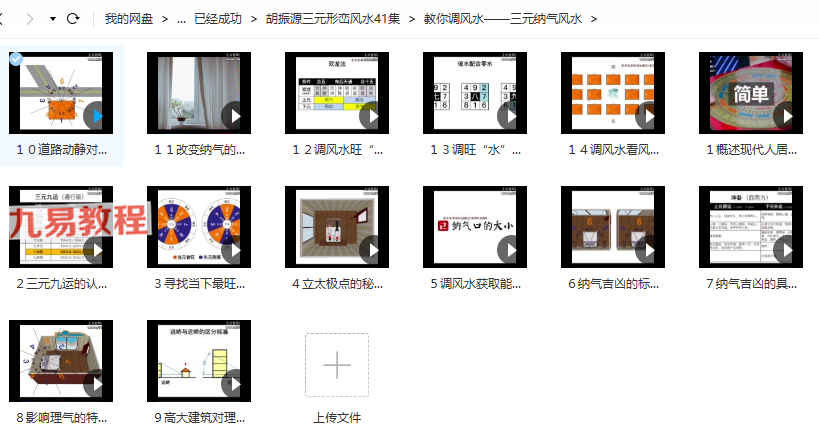
Task: Click the plus icon to upload file
Action: 336,366
